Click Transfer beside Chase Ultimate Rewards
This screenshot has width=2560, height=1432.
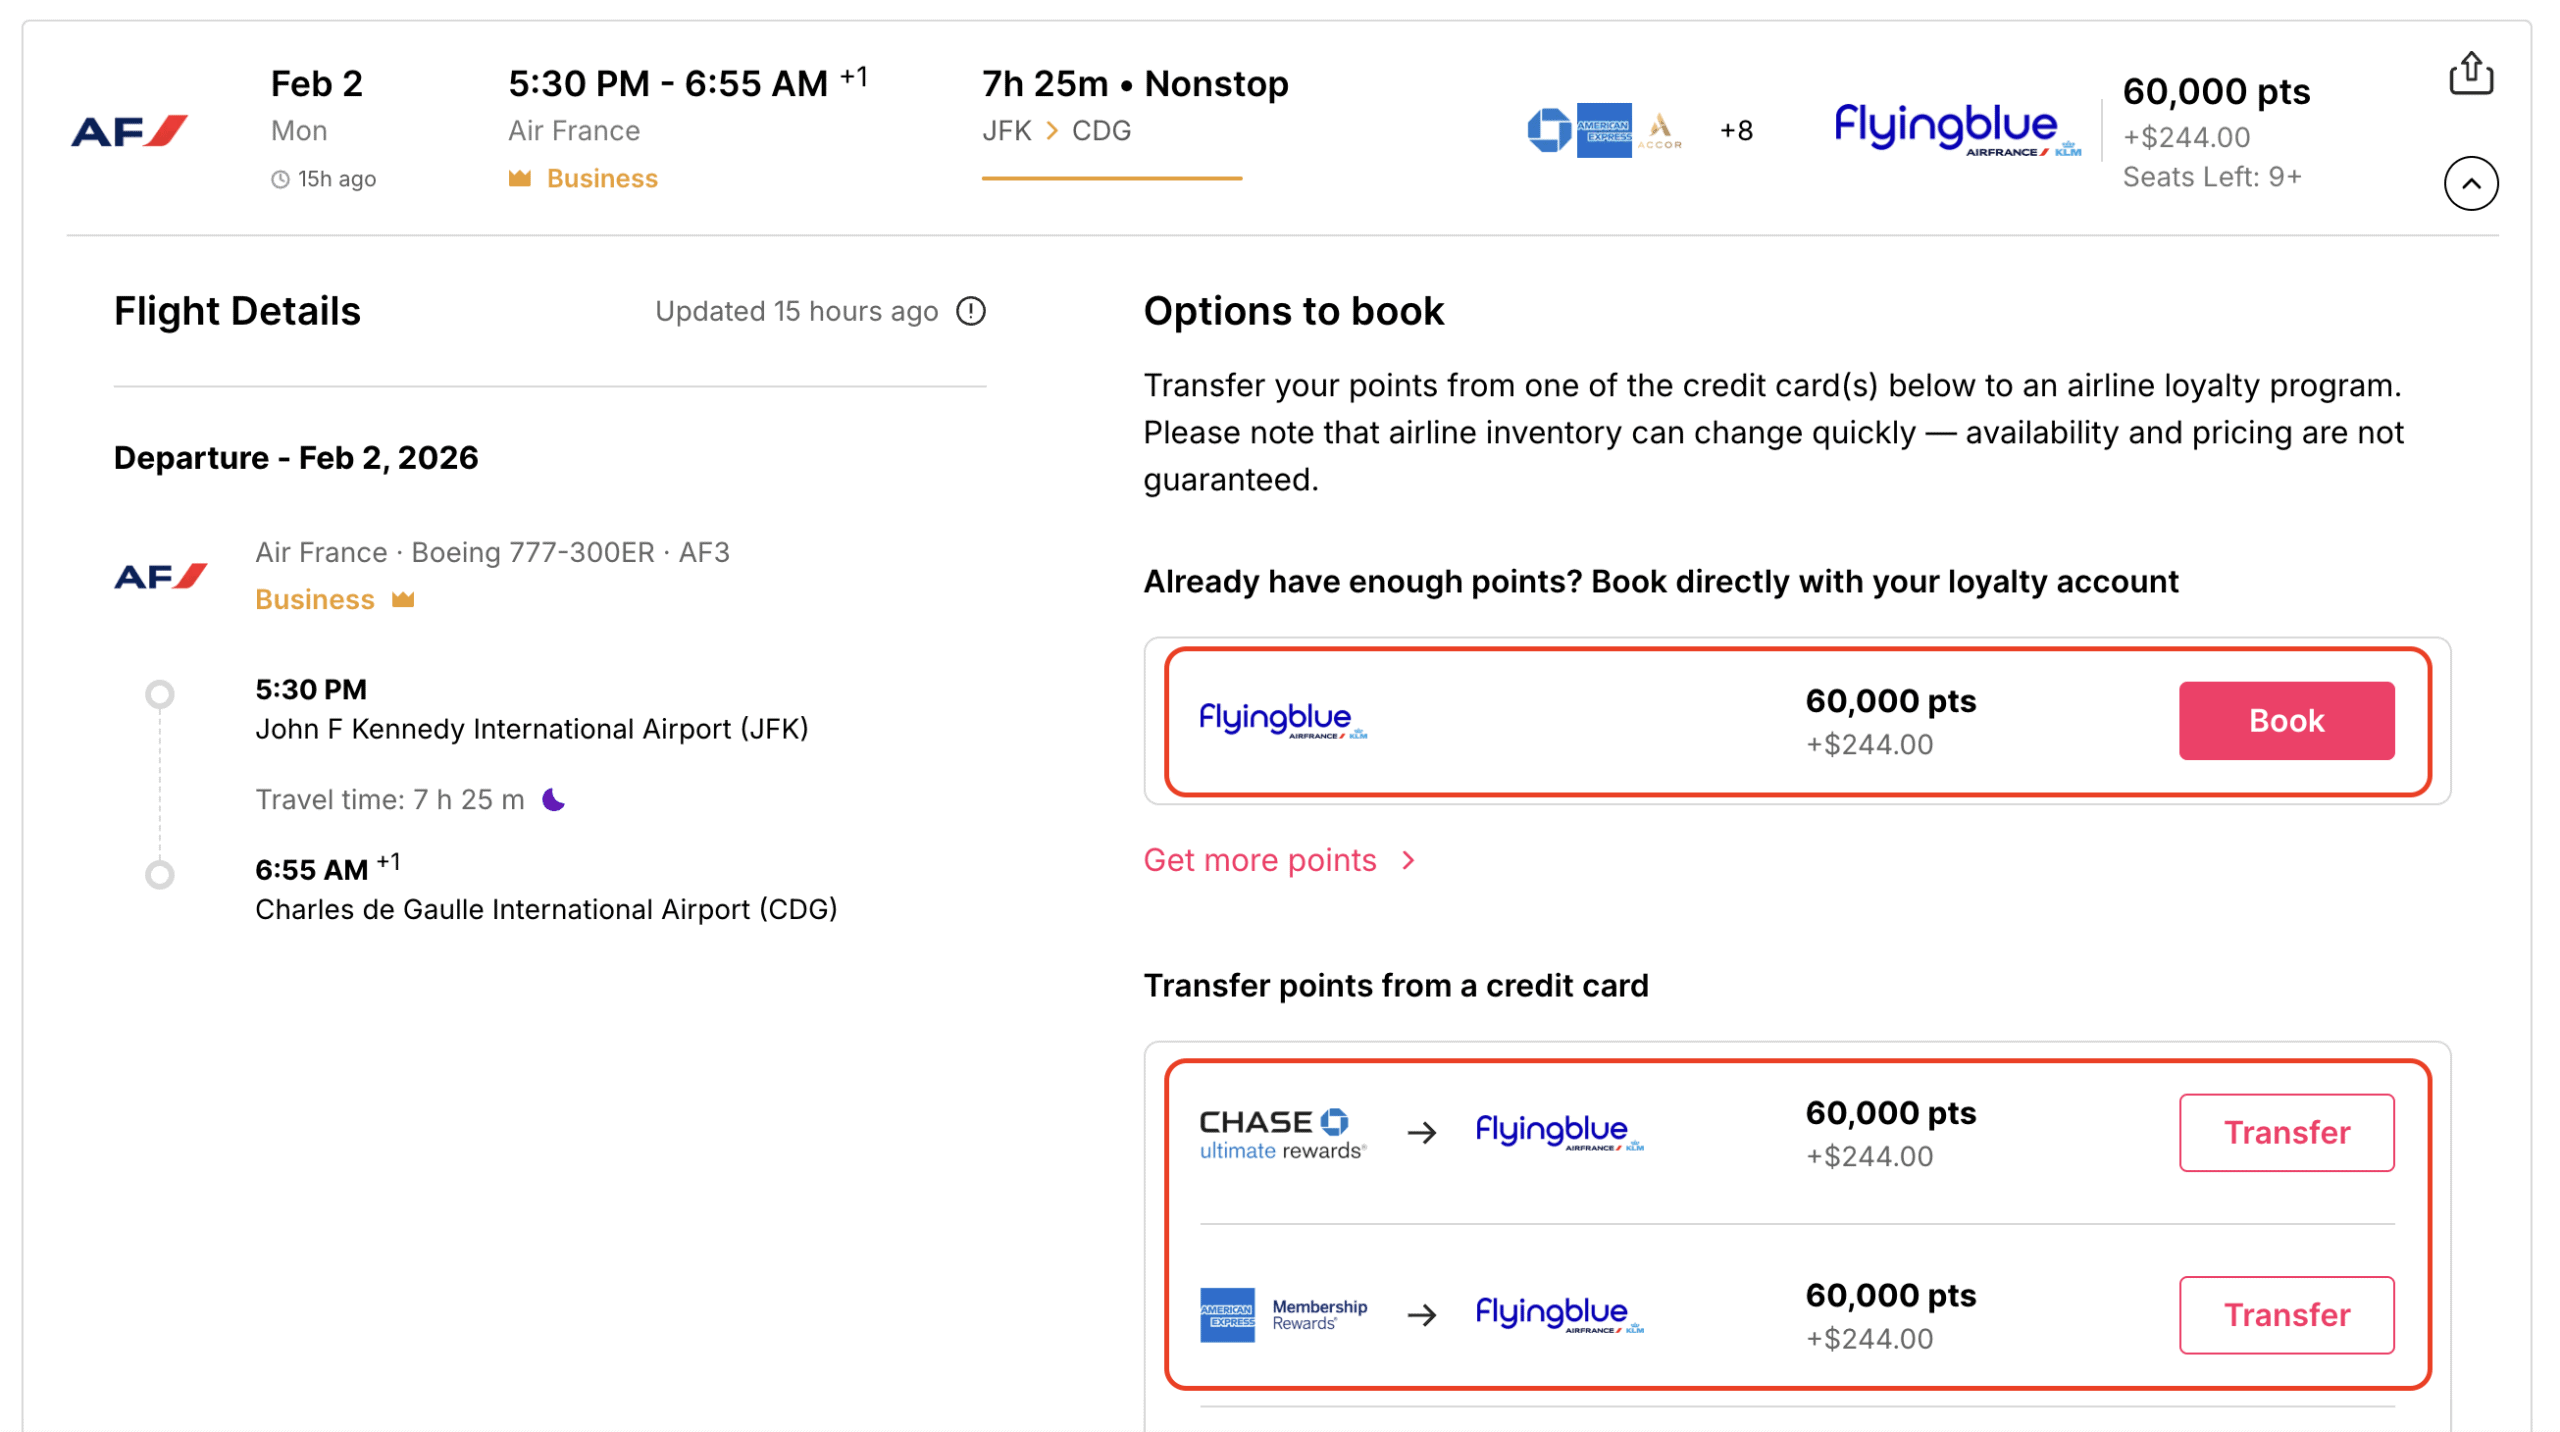2286,1132
